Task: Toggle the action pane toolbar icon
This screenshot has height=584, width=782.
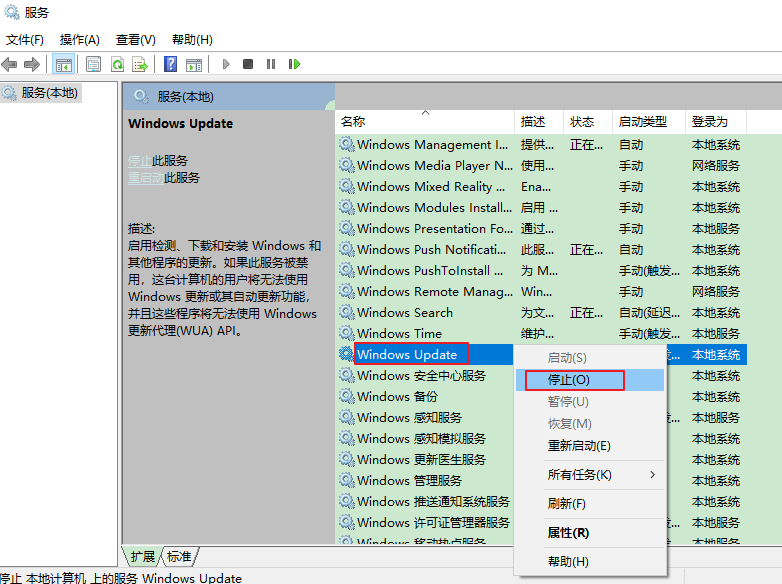Action: point(194,64)
